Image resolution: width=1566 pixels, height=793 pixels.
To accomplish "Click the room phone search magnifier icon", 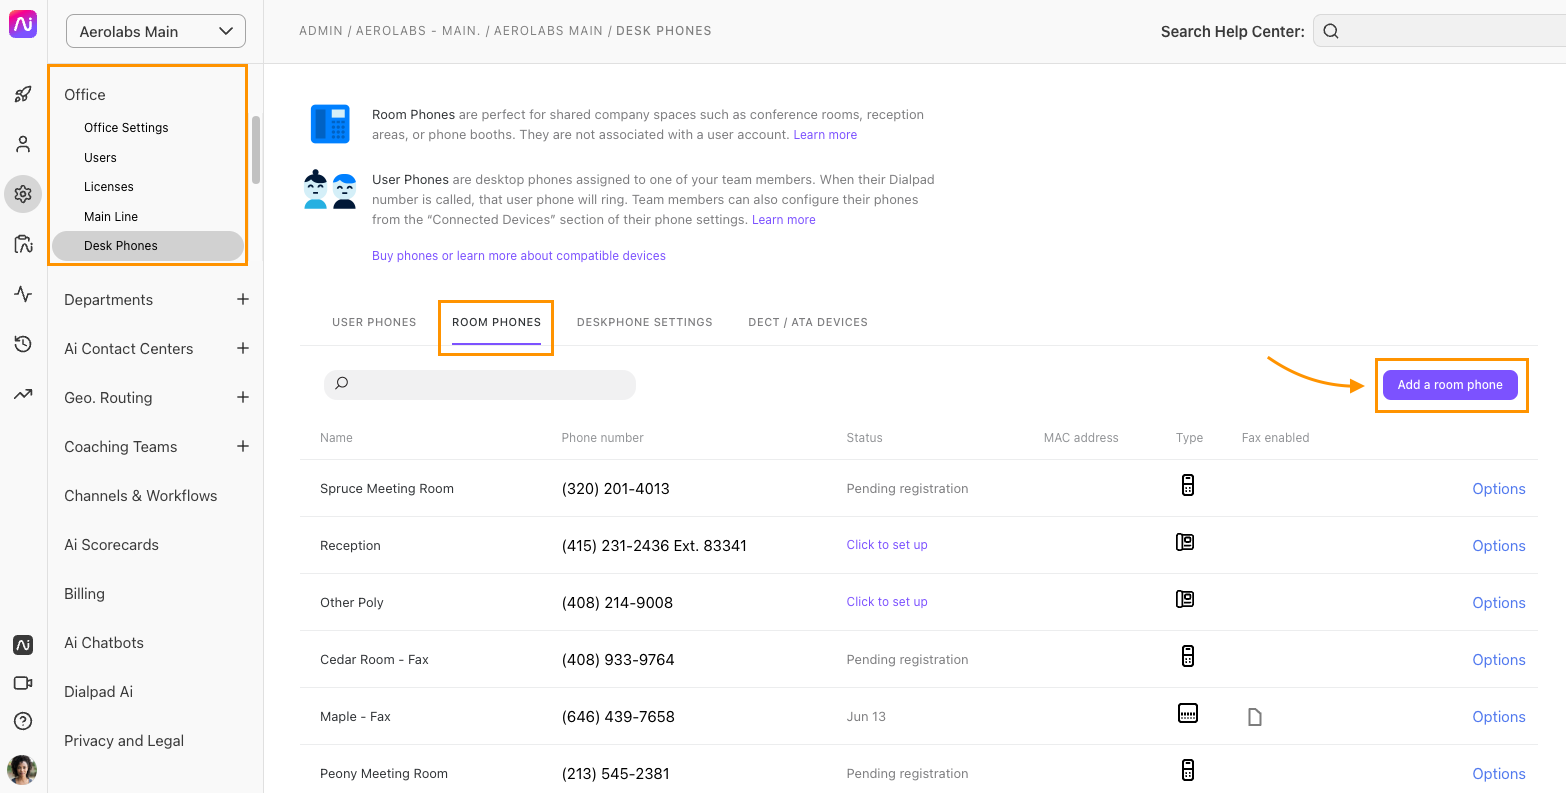I will click(342, 383).
